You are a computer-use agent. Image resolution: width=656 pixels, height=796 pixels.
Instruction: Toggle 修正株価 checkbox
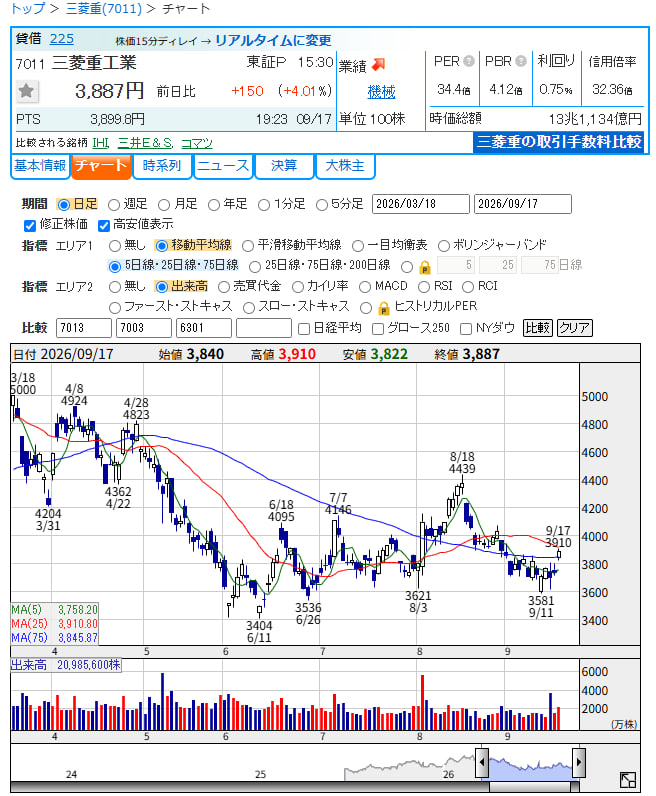click(30, 225)
